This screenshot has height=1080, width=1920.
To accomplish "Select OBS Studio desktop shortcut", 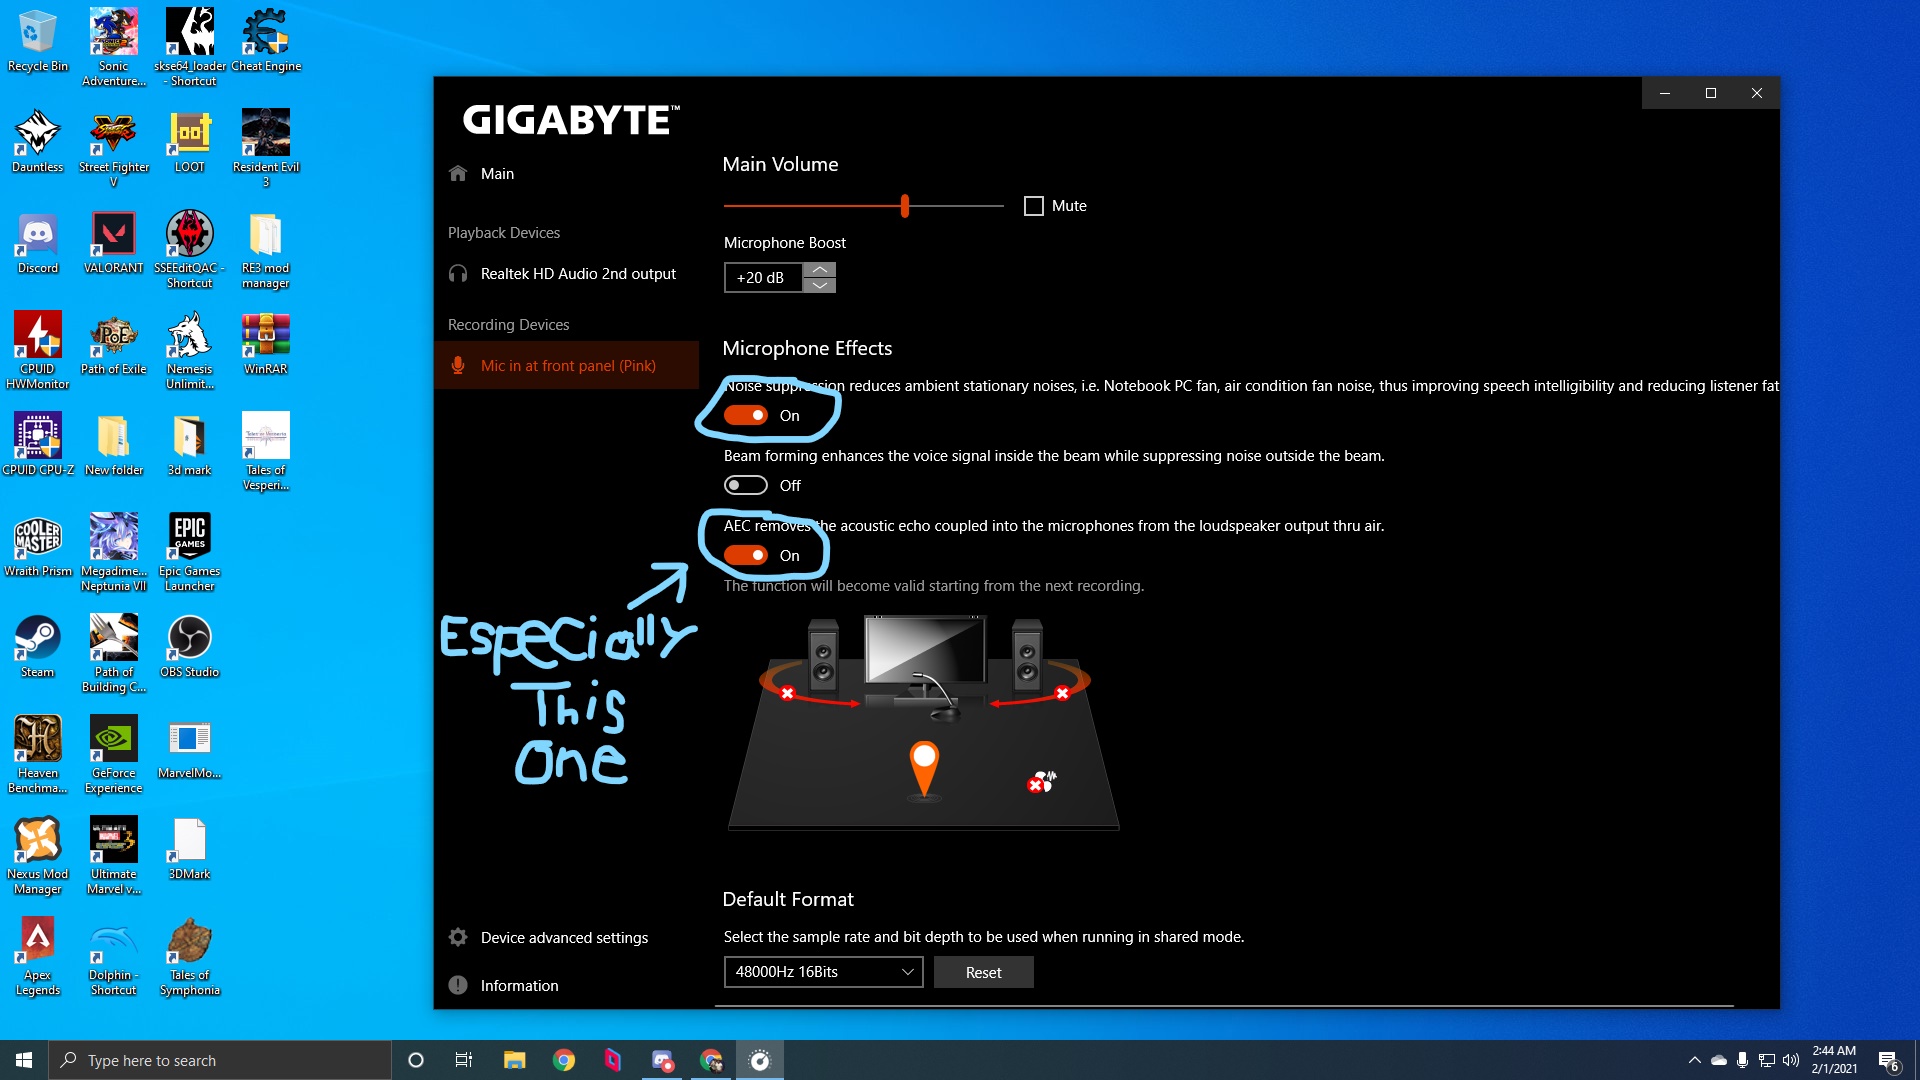I will [x=190, y=647].
